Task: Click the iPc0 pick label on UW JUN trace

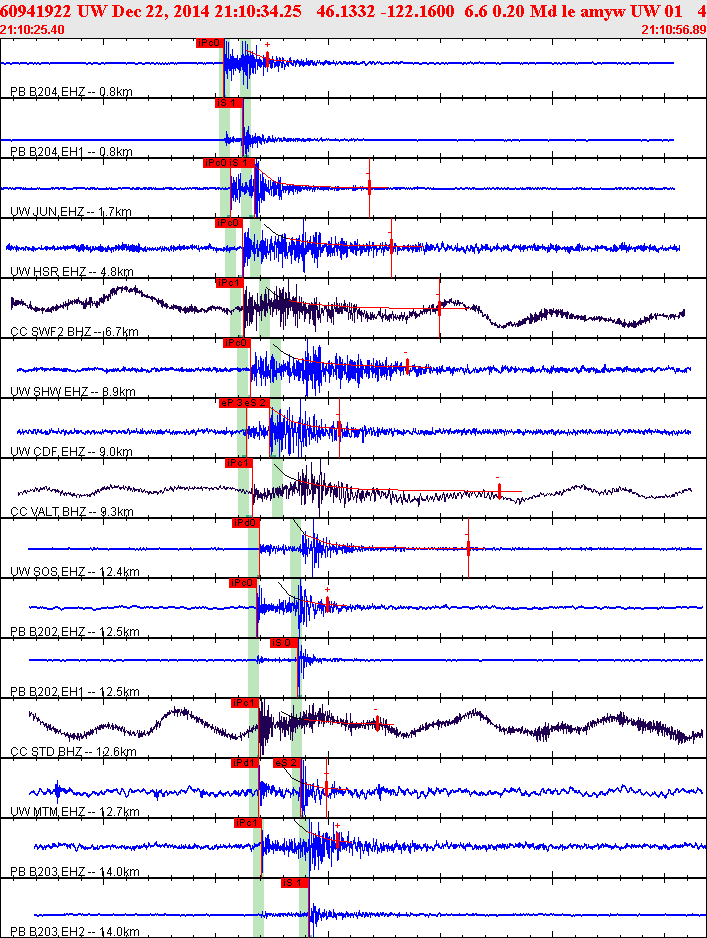Action: point(216,163)
